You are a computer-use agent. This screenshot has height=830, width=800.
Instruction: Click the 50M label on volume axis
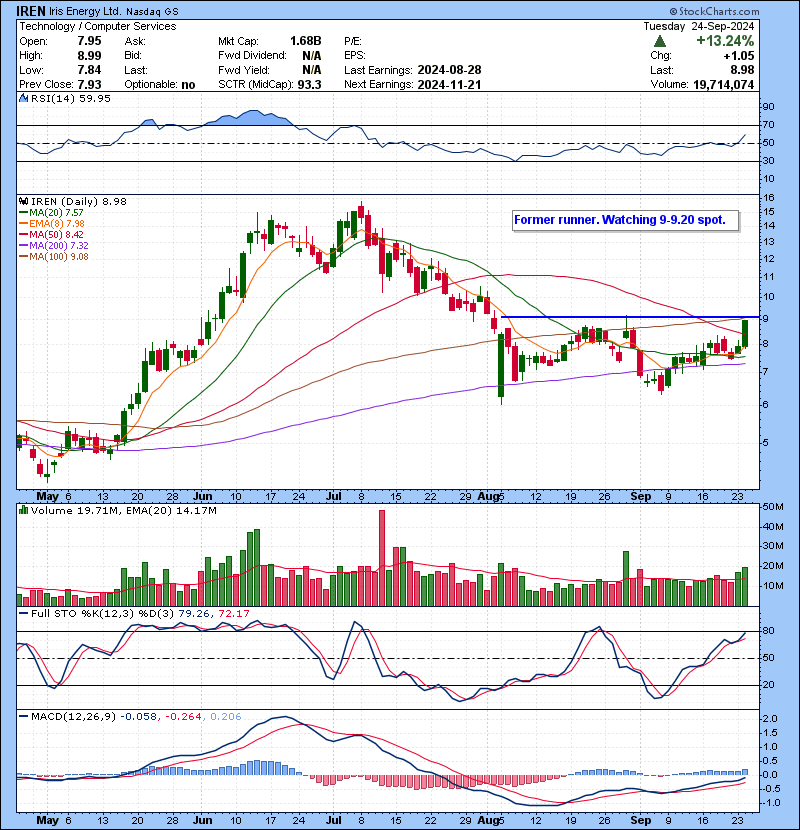[772, 507]
